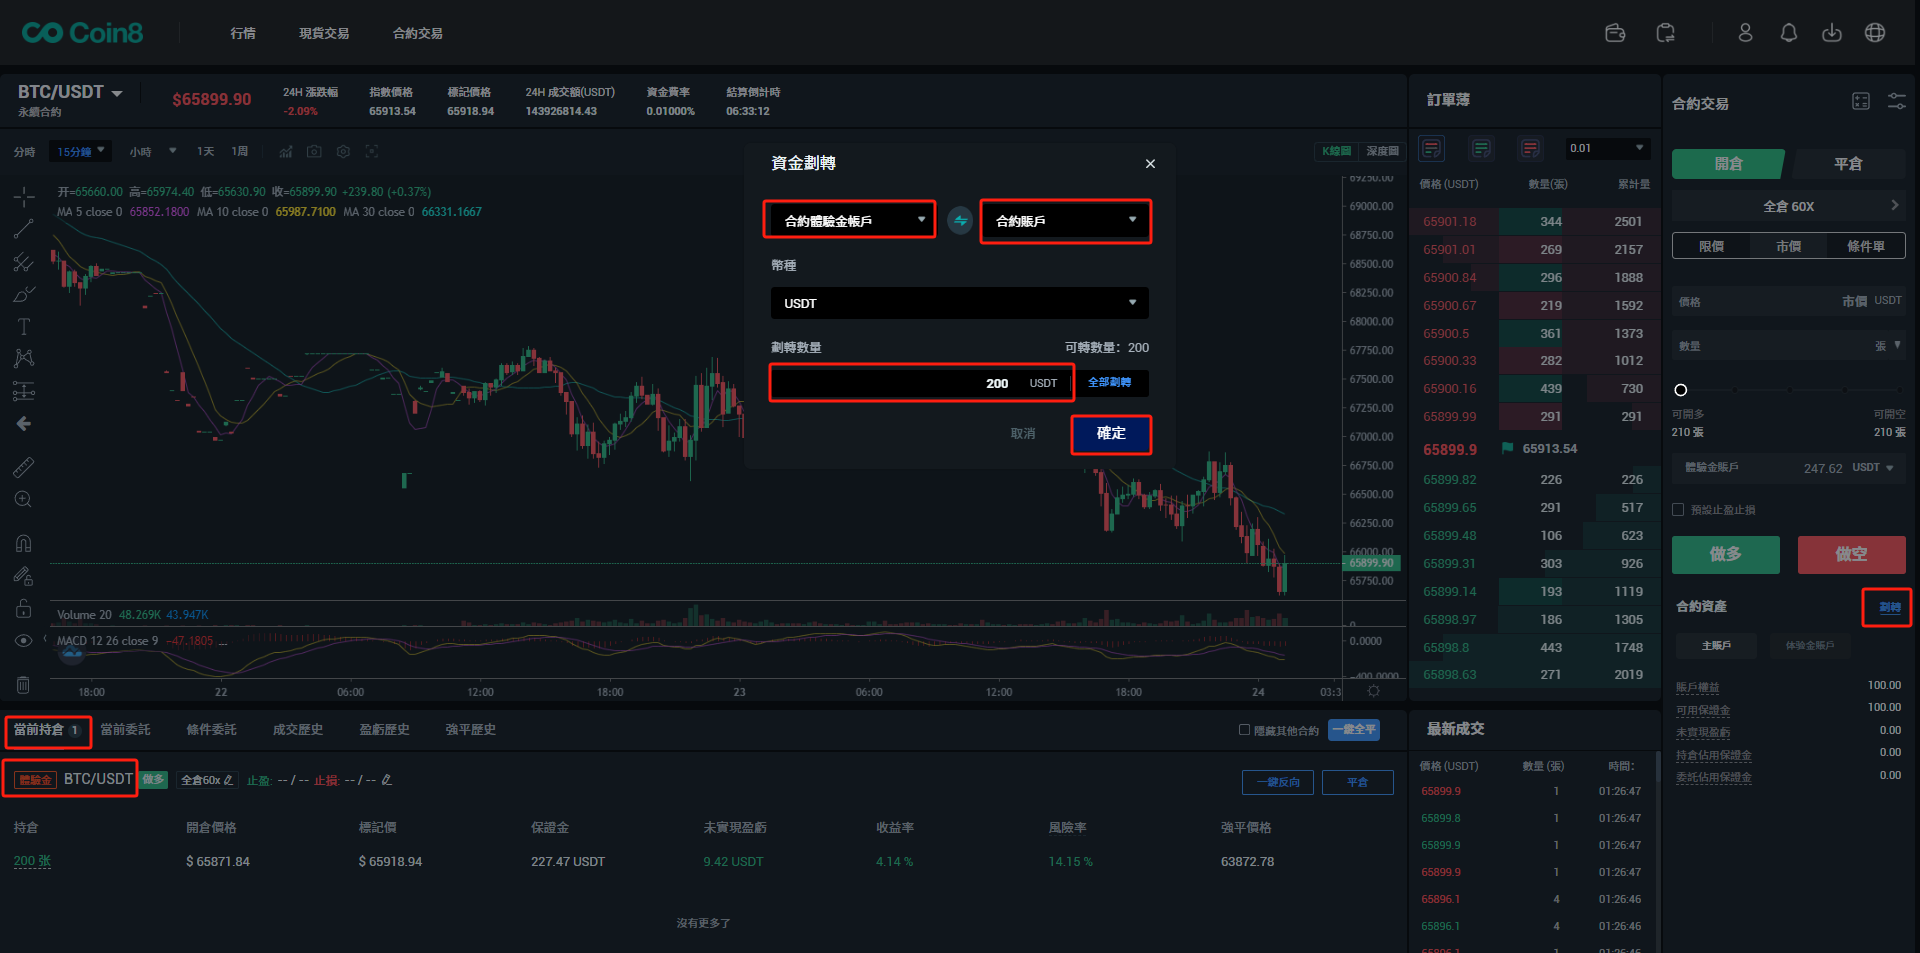1920x953 pixels.
Task: Switch to the 當前委託 tab
Action: tap(125, 730)
